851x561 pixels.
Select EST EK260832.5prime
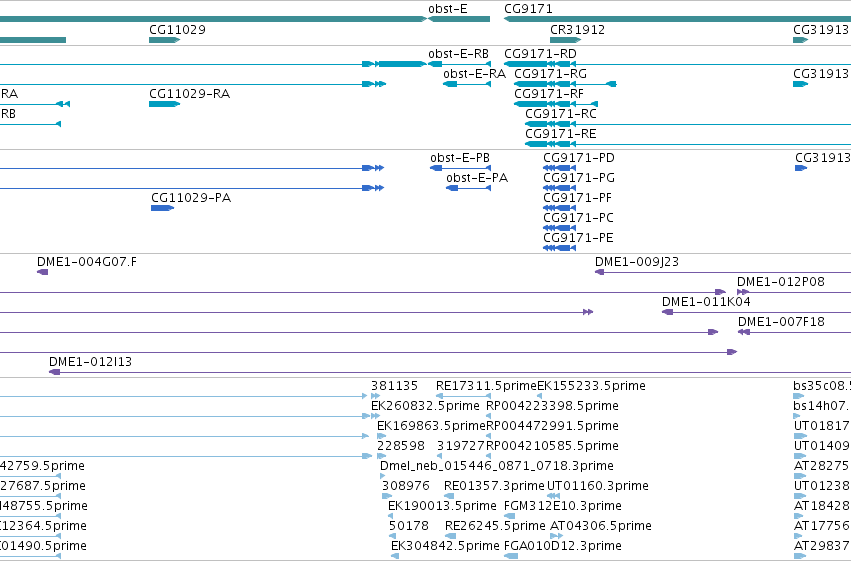tap(375, 416)
